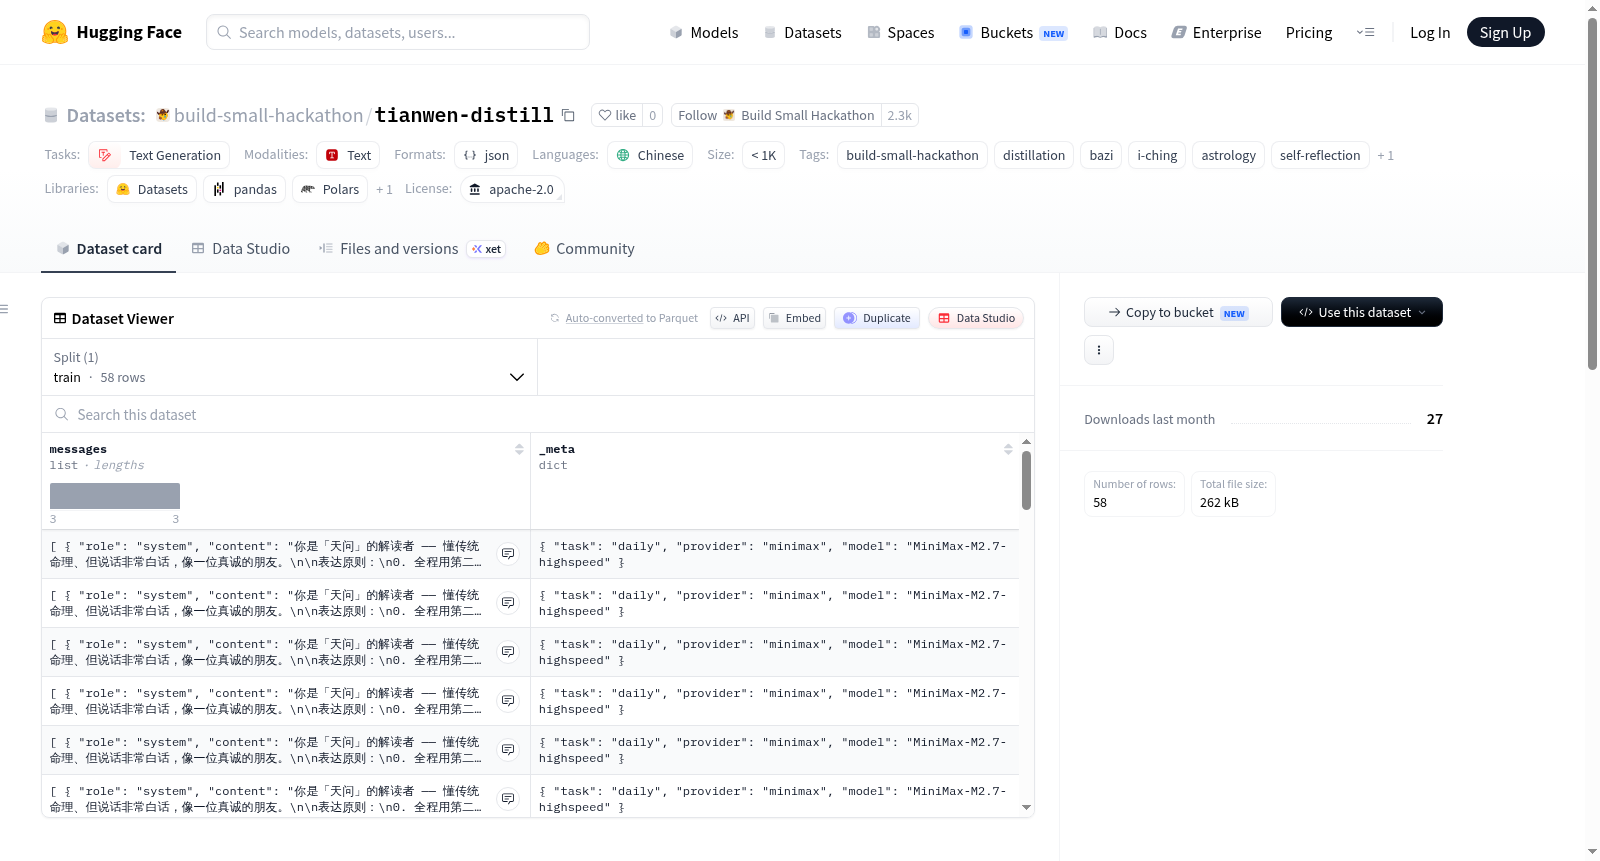Viewport: 1600px width, 861px height.
Task: Open the Pricing page link
Action: (x=1309, y=32)
